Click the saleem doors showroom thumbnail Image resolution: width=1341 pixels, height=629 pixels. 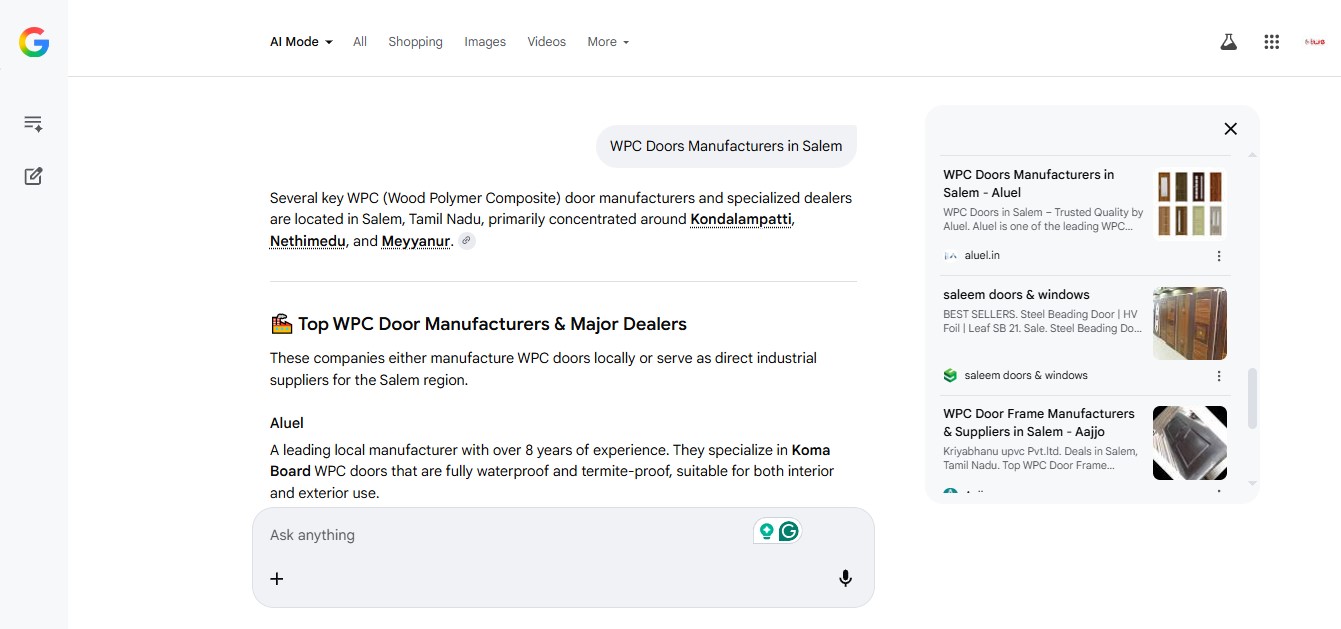[1190, 323]
